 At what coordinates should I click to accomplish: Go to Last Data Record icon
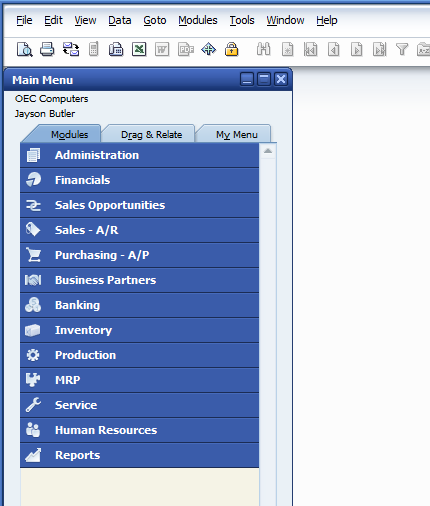tap(379, 50)
